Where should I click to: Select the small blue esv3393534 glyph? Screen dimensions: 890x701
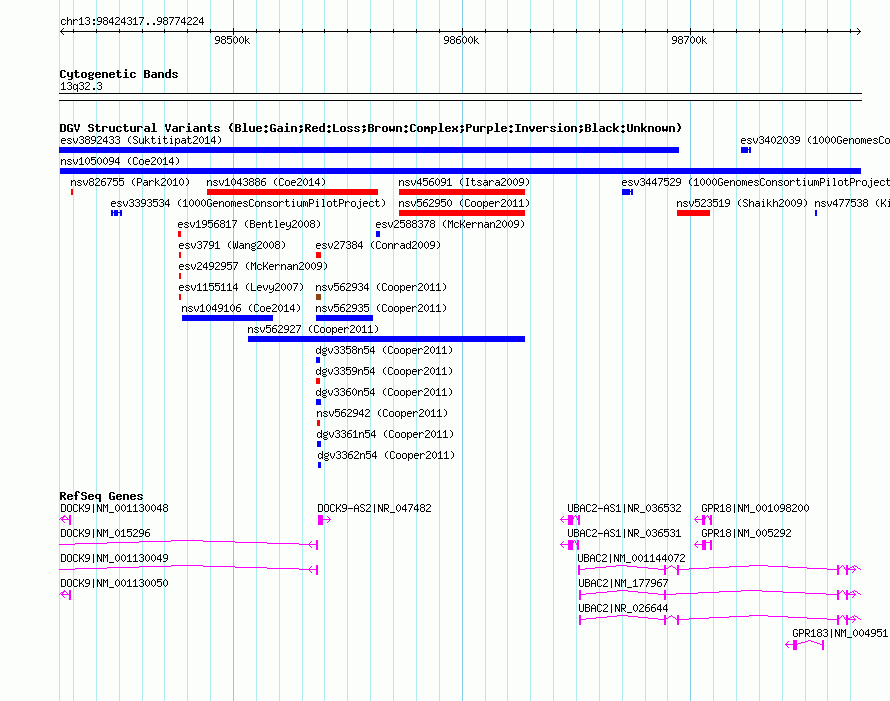pos(116,213)
